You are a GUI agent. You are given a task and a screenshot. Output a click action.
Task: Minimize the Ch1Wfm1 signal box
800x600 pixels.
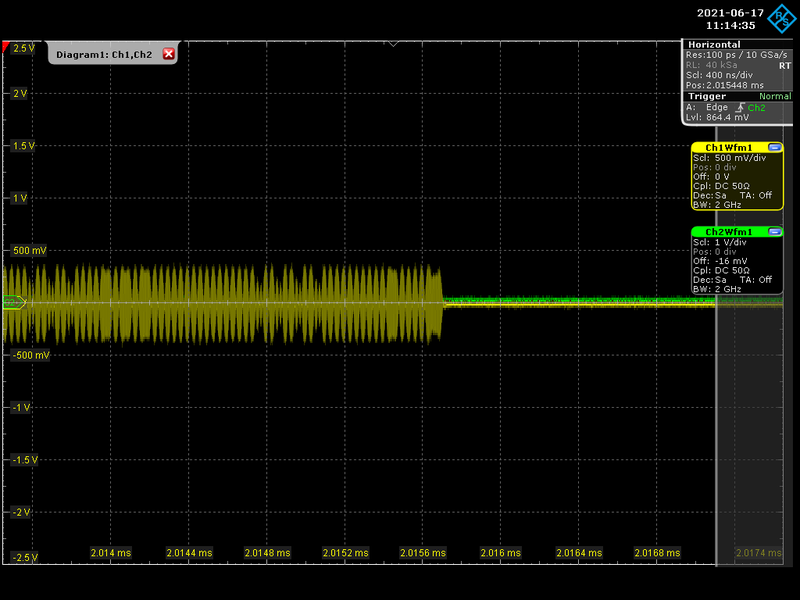pos(774,147)
